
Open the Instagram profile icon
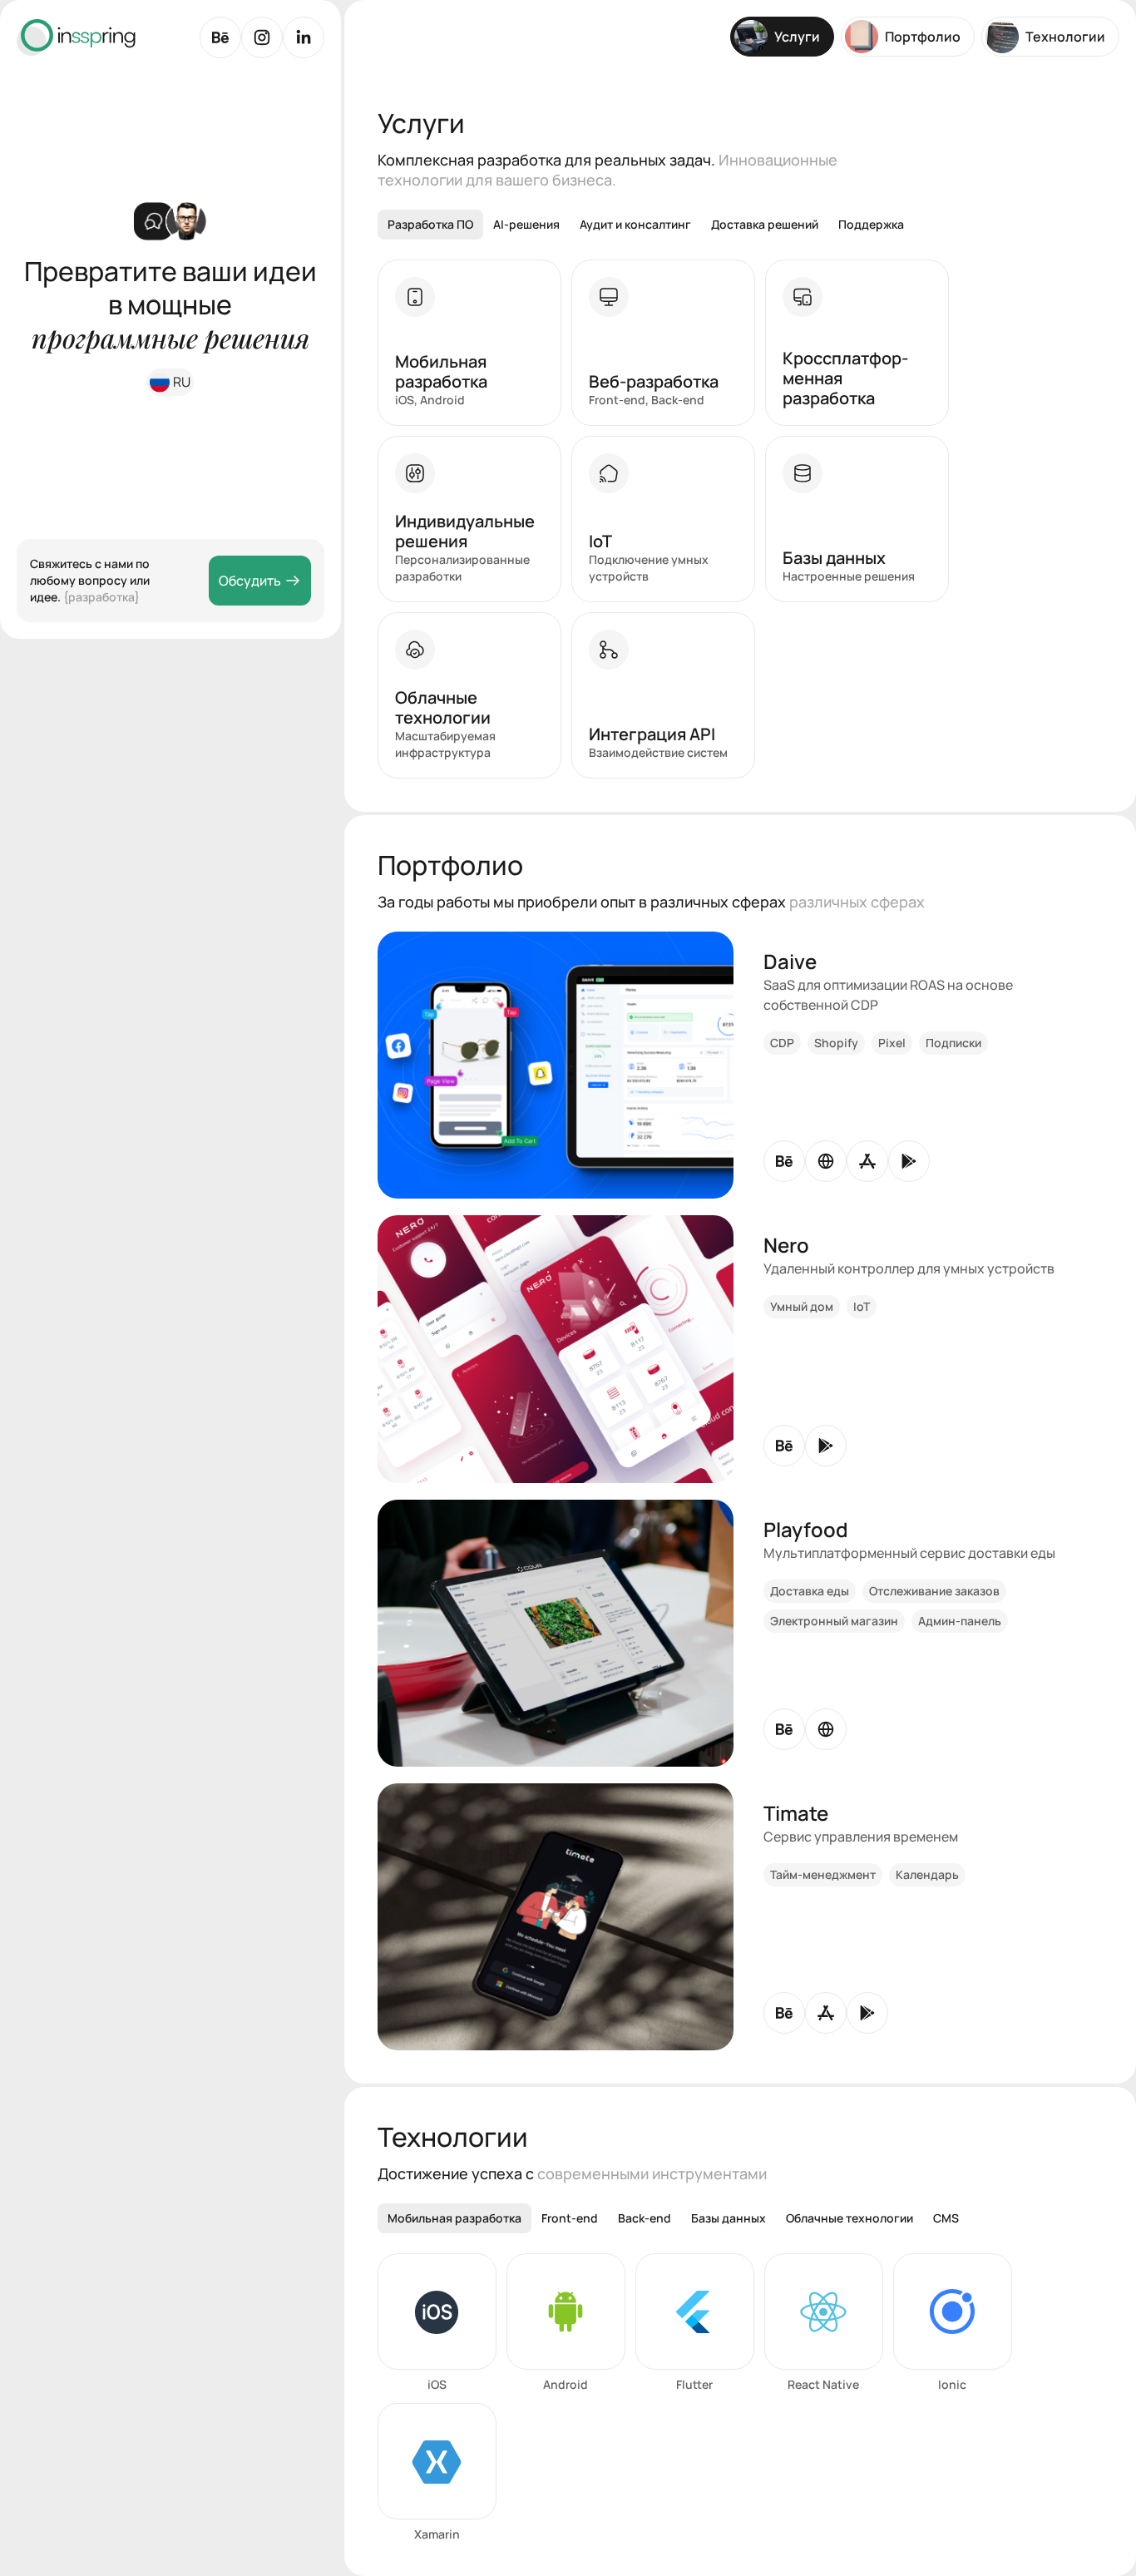coord(262,37)
